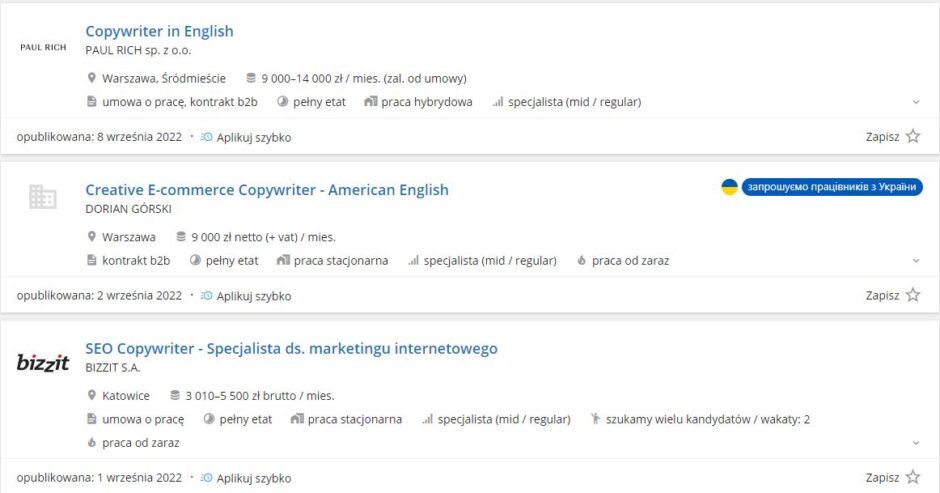The image size is (940, 493).
Task: Click location pin icon next to Warszawa, Śródmieście
Action: point(92,78)
